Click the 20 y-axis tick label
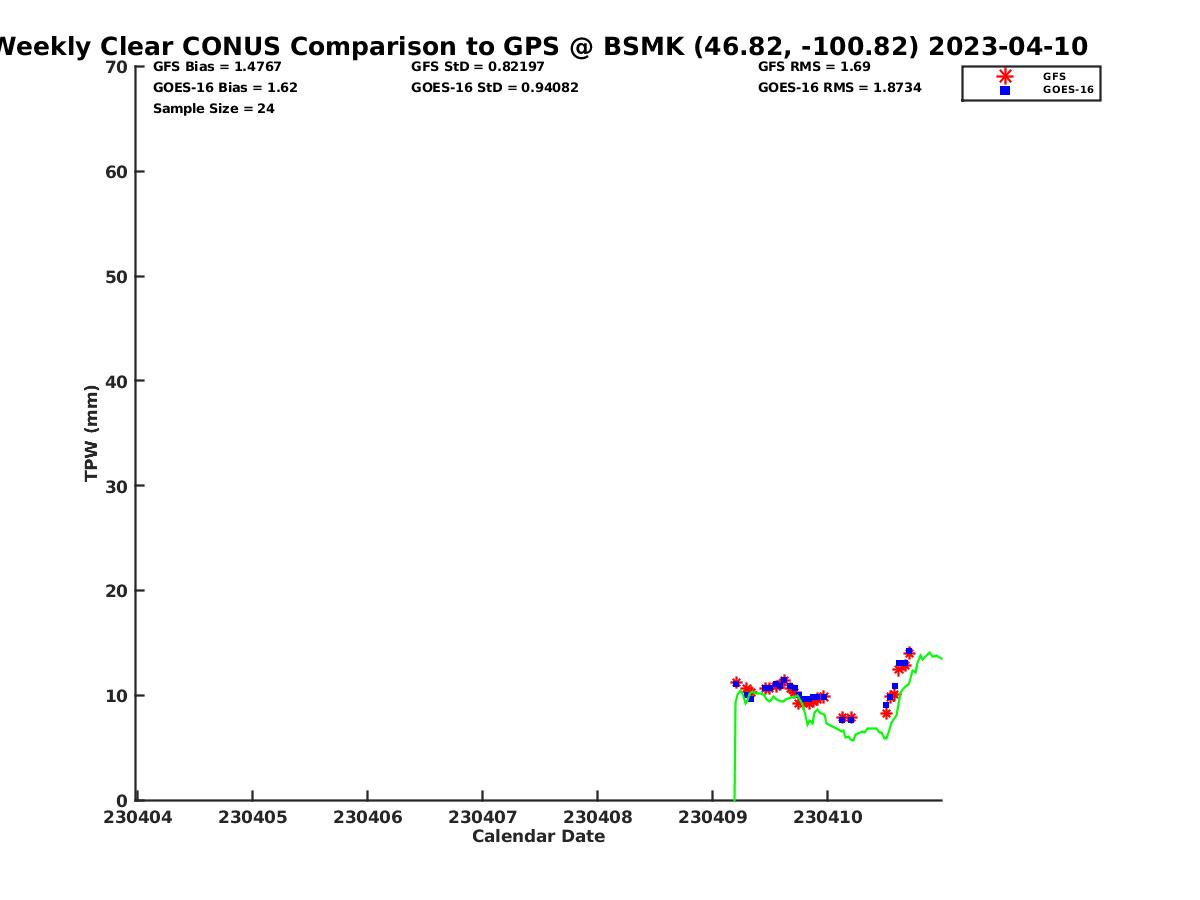This screenshot has height=900, width=1200. point(117,591)
